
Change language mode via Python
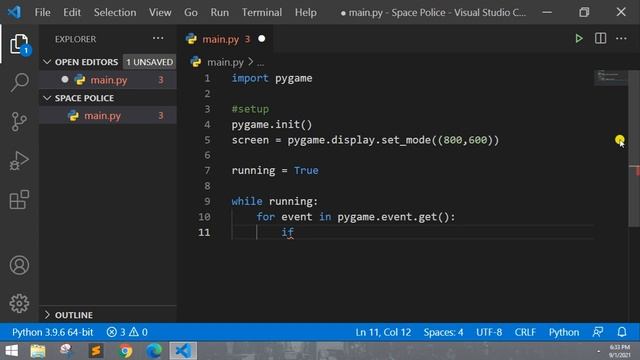click(564, 332)
